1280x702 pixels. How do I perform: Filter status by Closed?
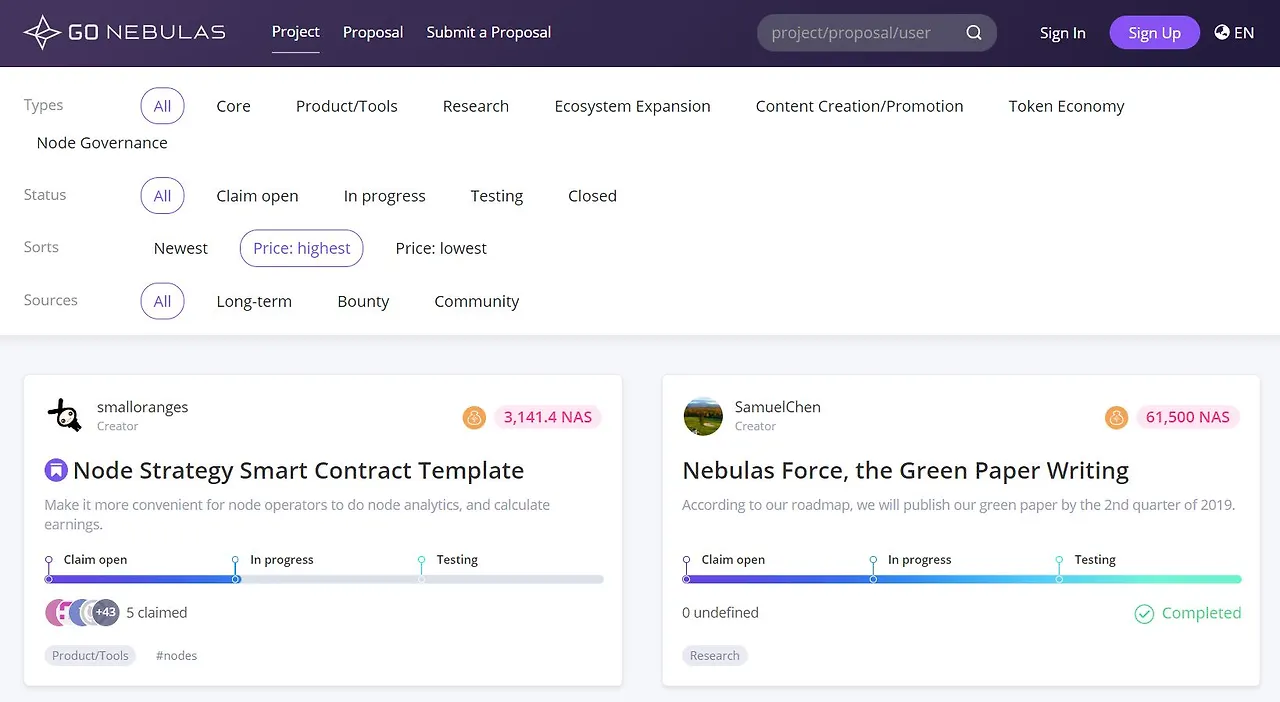pyautogui.click(x=592, y=196)
